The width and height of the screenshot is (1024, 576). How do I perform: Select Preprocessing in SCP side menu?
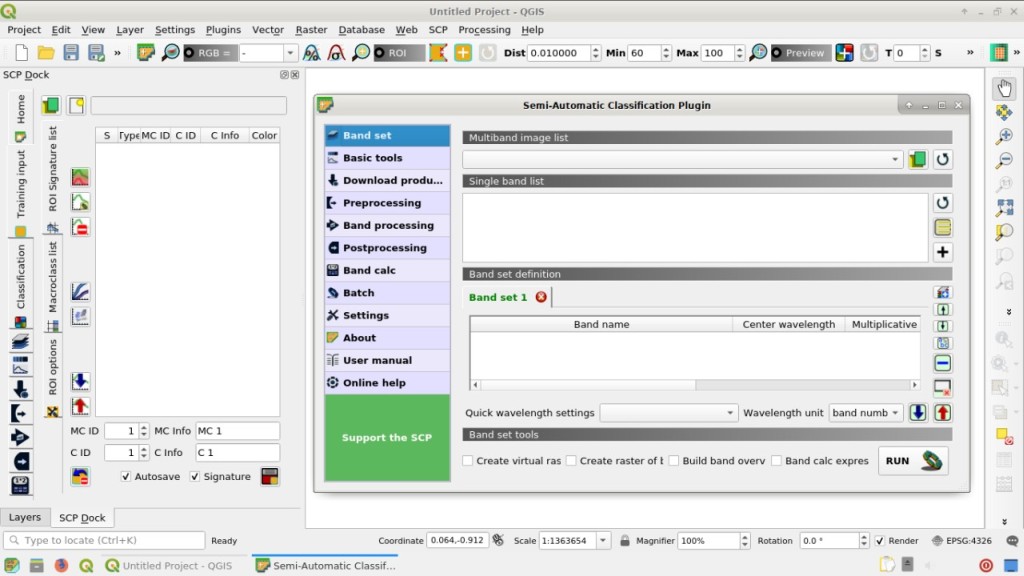point(387,203)
